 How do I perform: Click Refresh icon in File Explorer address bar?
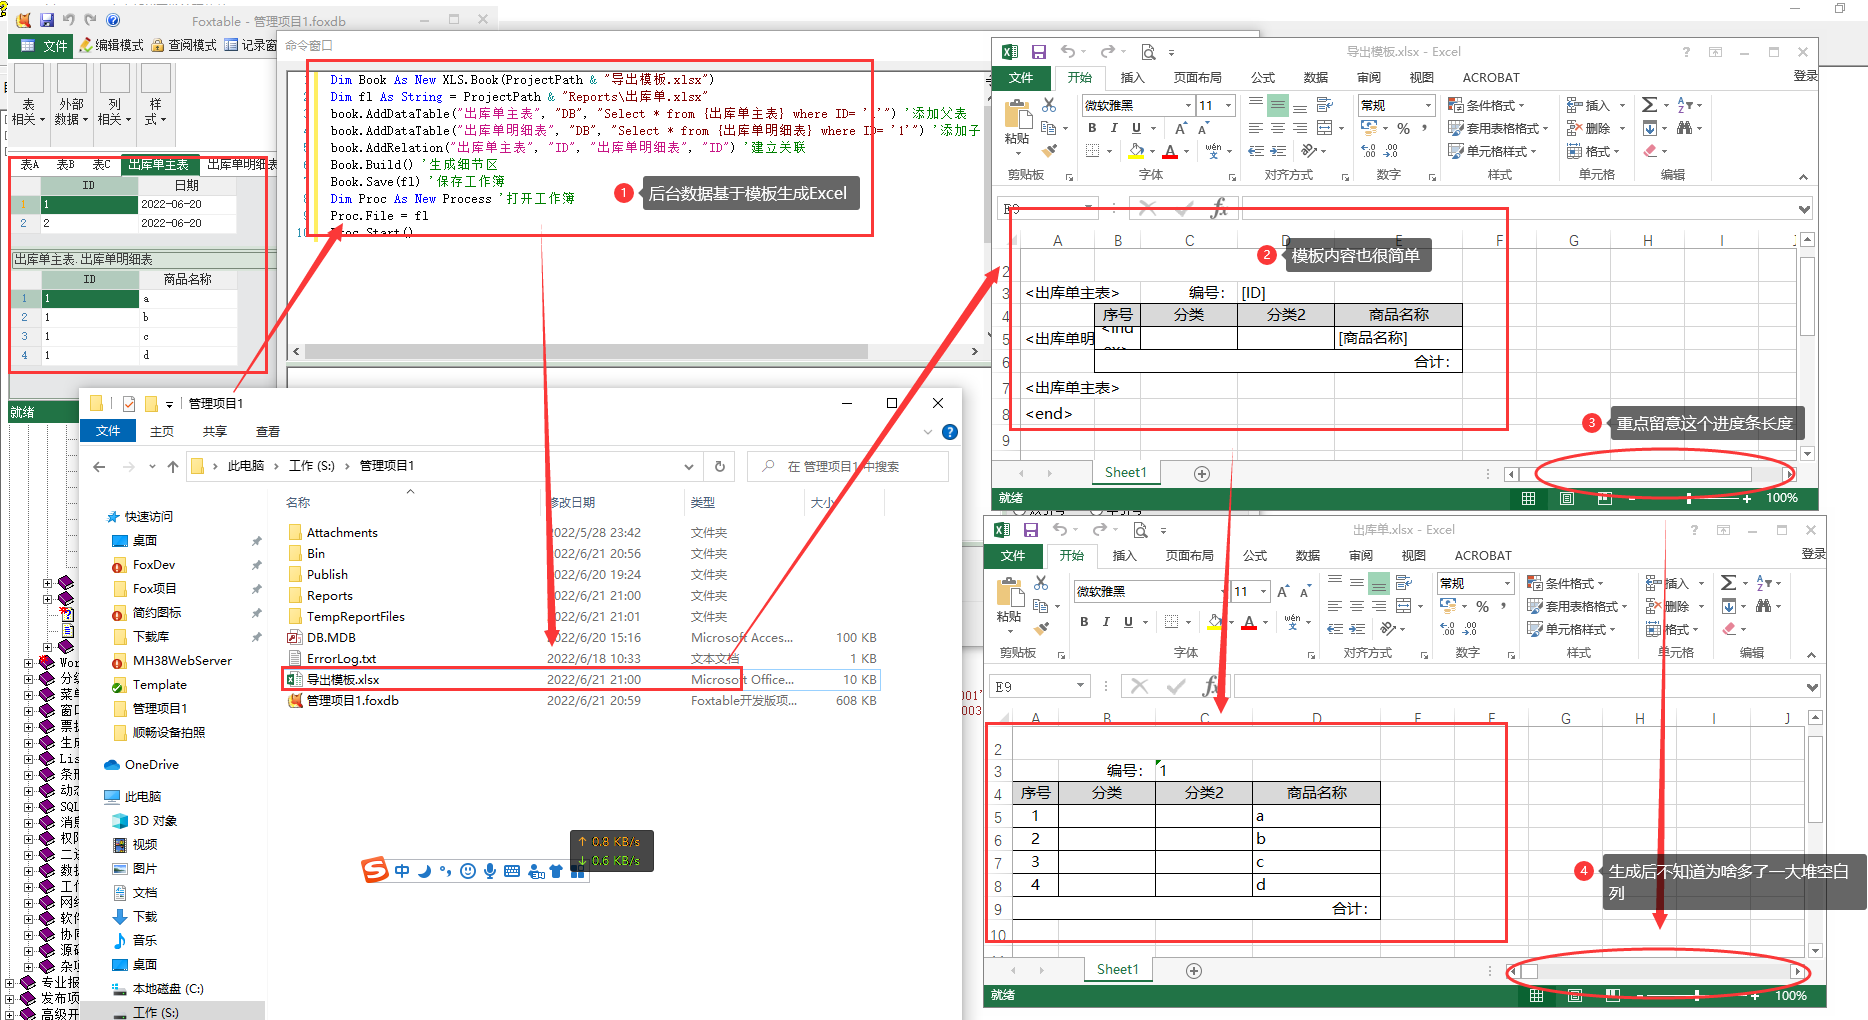pos(719,466)
